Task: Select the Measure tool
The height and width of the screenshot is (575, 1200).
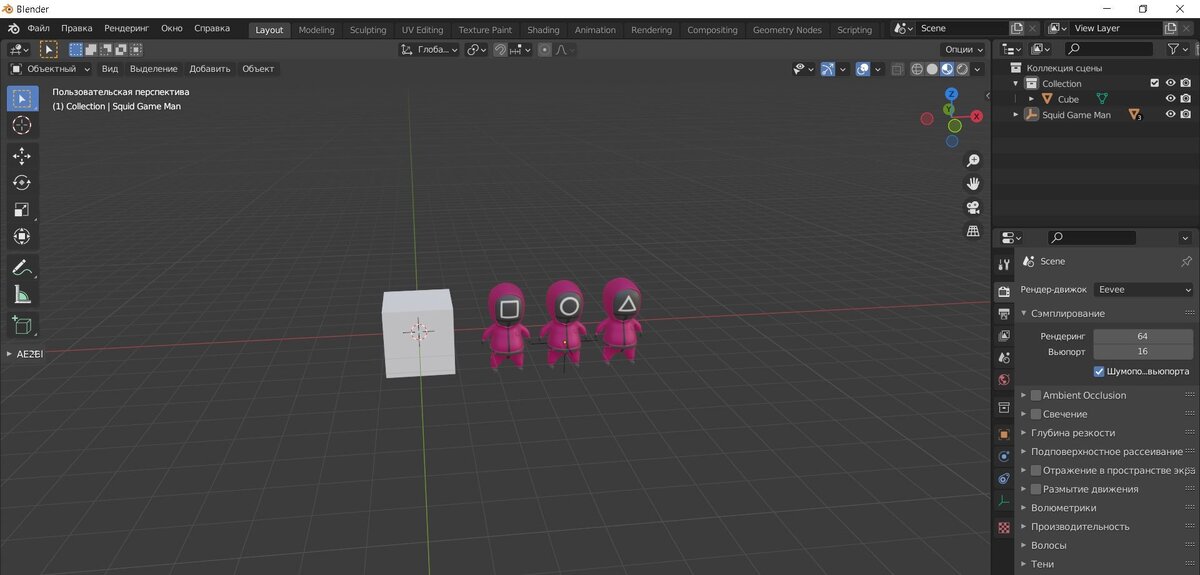Action: click(23, 294)
